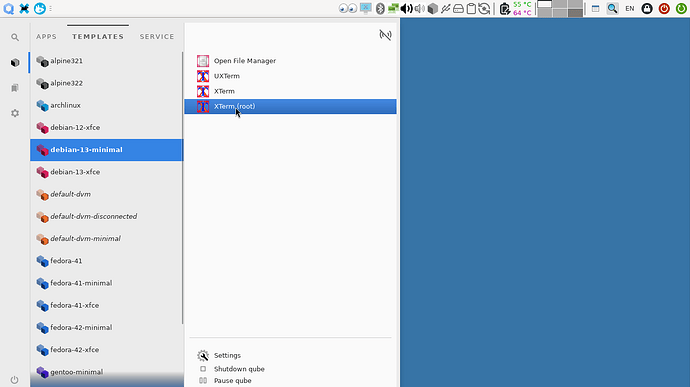Image resolution: width=690 pixels, height=387 pixels.
Task: Click the temperature sensor readout
Action: click(522, 8)
